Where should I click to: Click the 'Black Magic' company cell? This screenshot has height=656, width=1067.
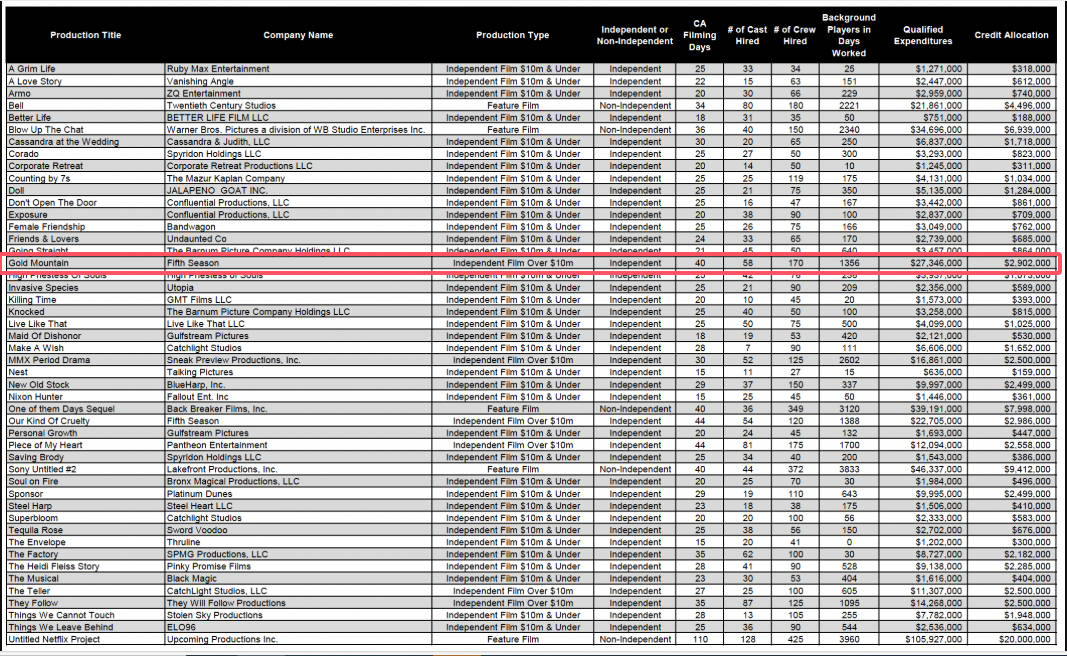pyautogui.click(x=298, y=578)
